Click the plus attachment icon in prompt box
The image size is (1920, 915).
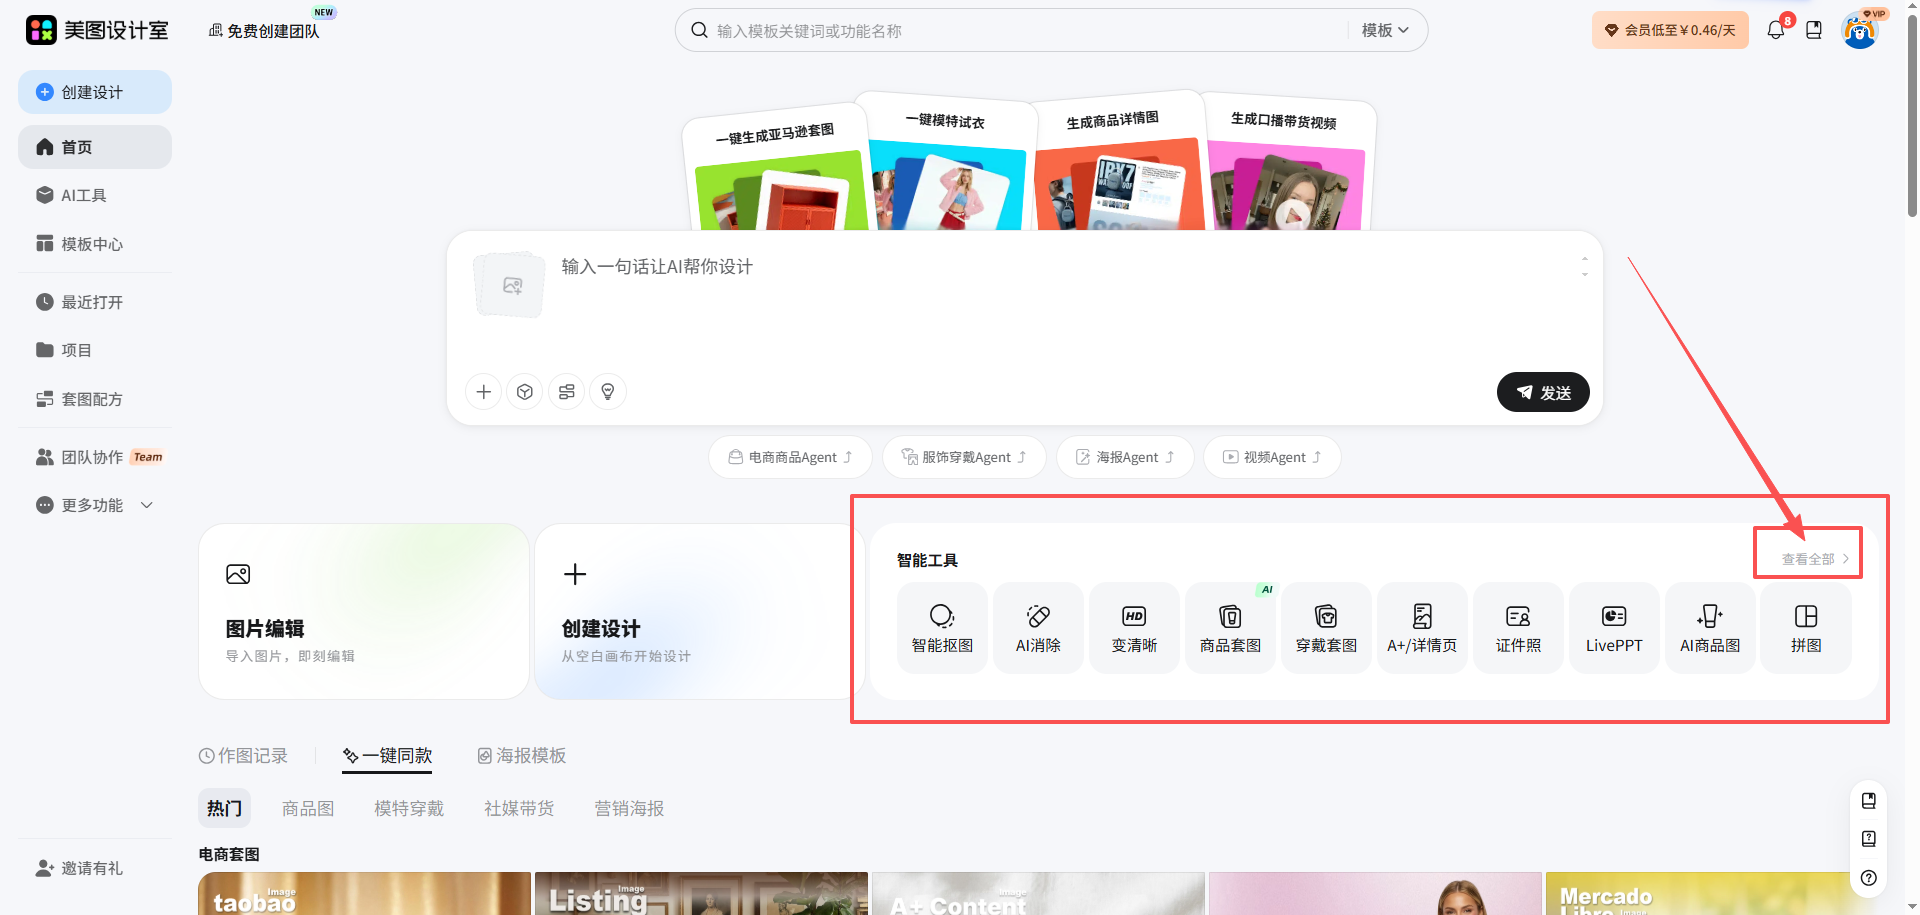pyautogui.click(x=484, y=392)
